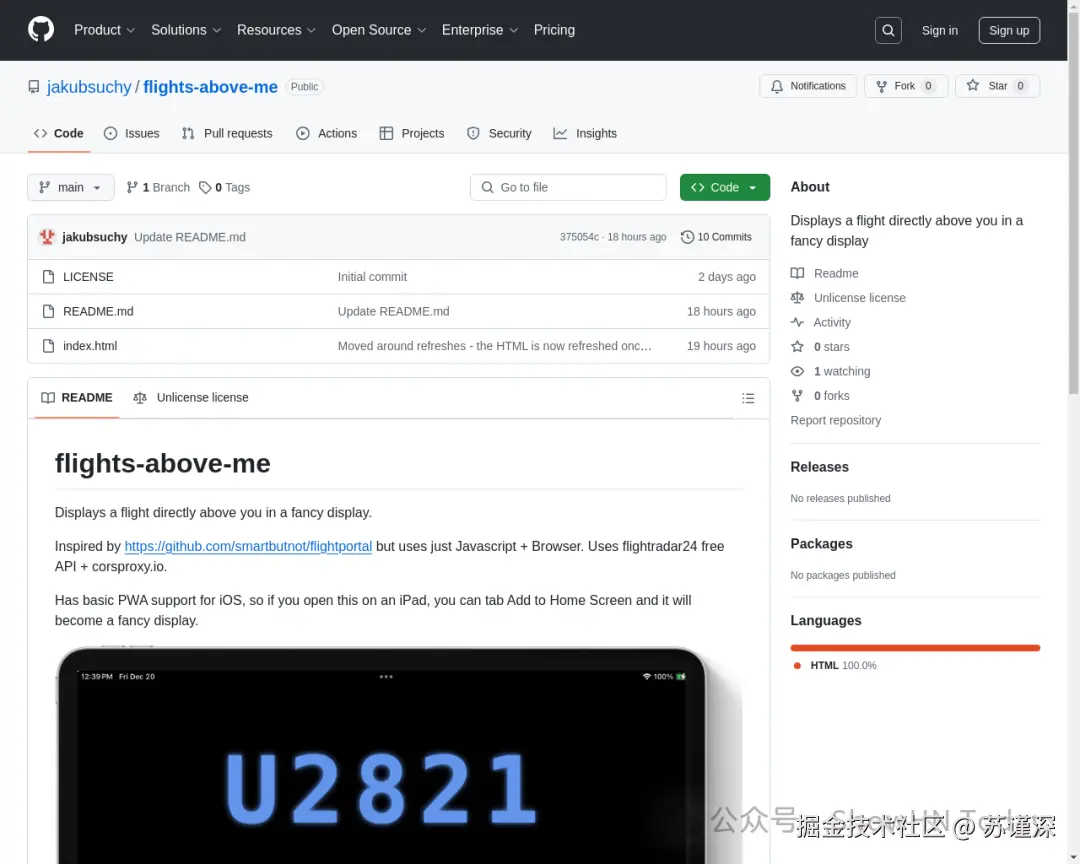Image resolution: width=1080 pixels, height=864 pixels.
Task: Open the Actions tab
Action: 326,134
